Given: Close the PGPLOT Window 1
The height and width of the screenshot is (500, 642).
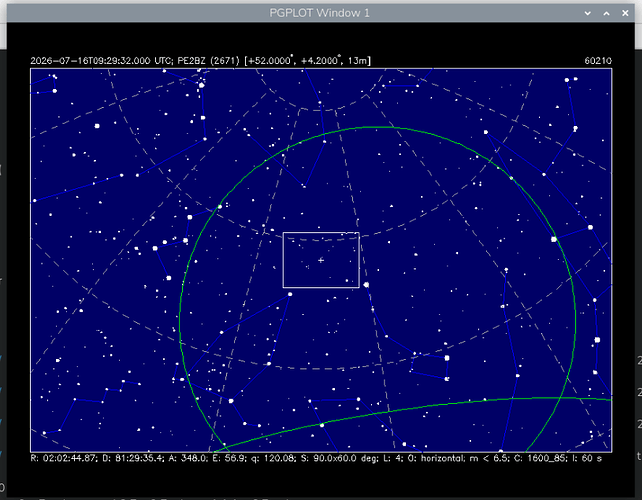Looking at the screenshot, I should click(x=625, y=13).
